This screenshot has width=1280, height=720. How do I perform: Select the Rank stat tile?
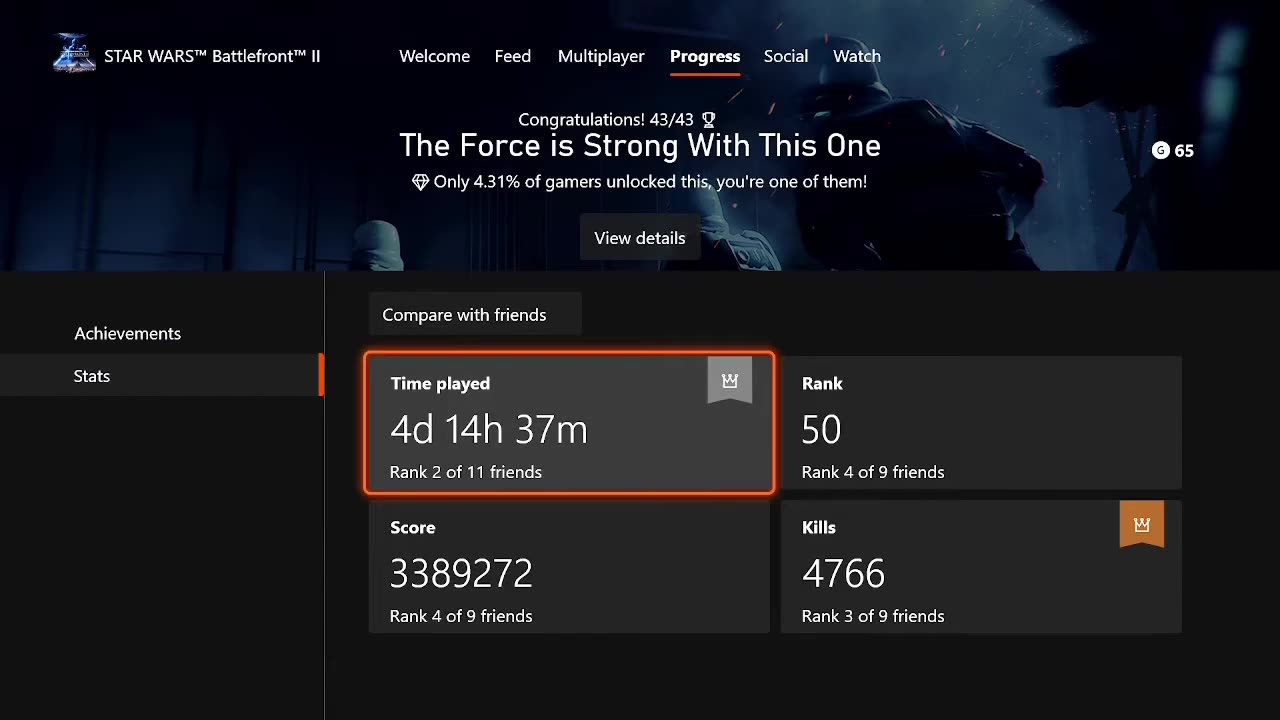click(980, 423)
